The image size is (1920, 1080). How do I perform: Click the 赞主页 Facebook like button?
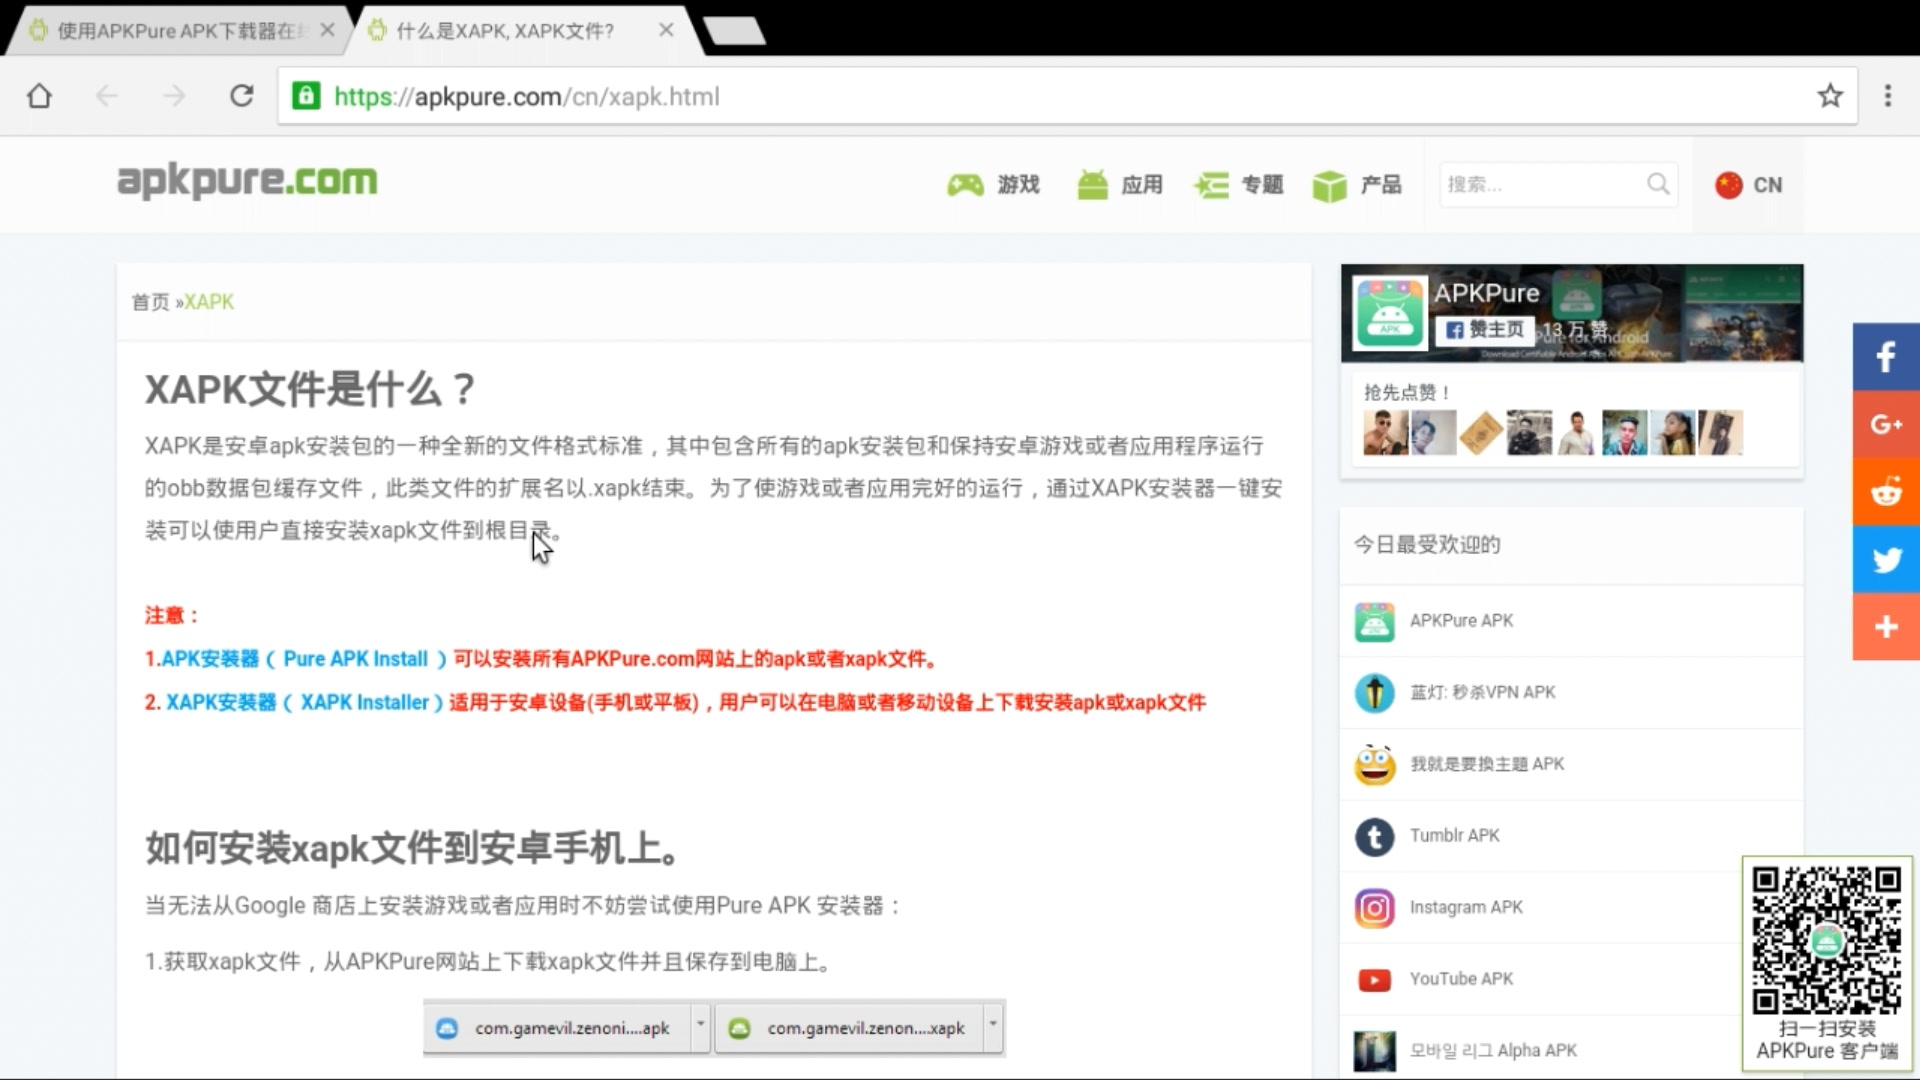[1485, 330]
